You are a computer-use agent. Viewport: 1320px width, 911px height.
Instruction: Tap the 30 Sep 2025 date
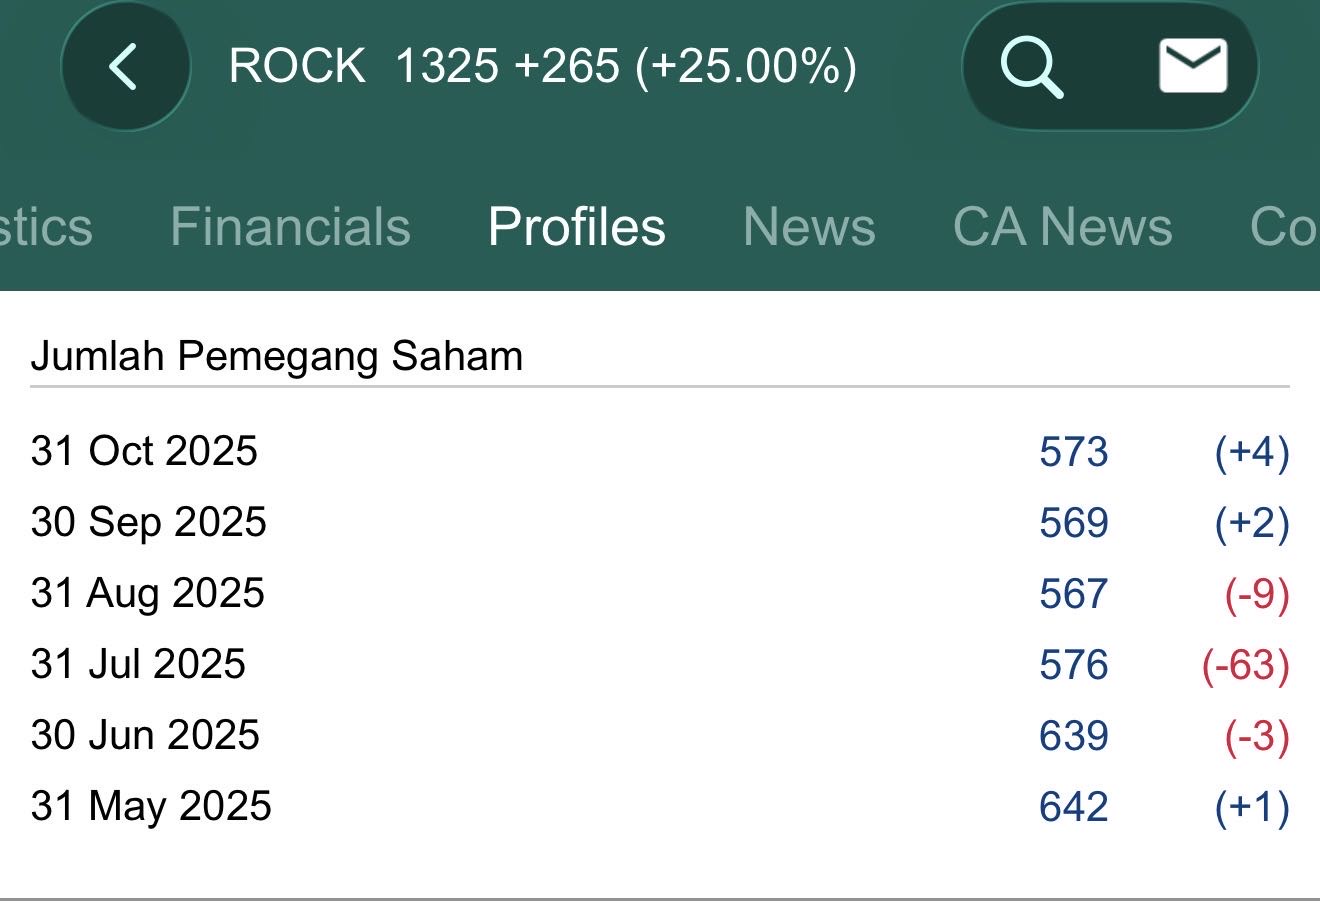149,522
